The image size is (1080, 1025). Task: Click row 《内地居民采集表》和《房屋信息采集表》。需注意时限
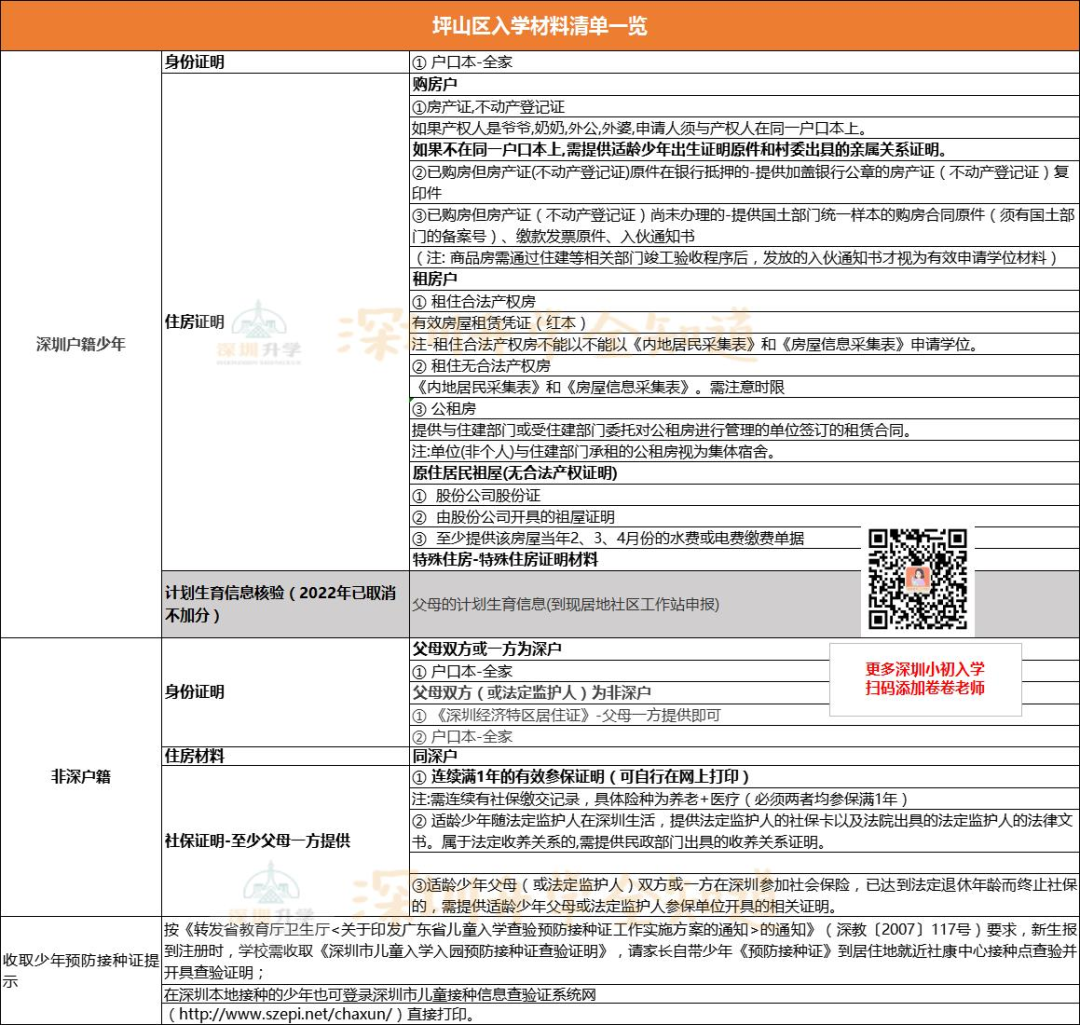(x=744, y=387)
